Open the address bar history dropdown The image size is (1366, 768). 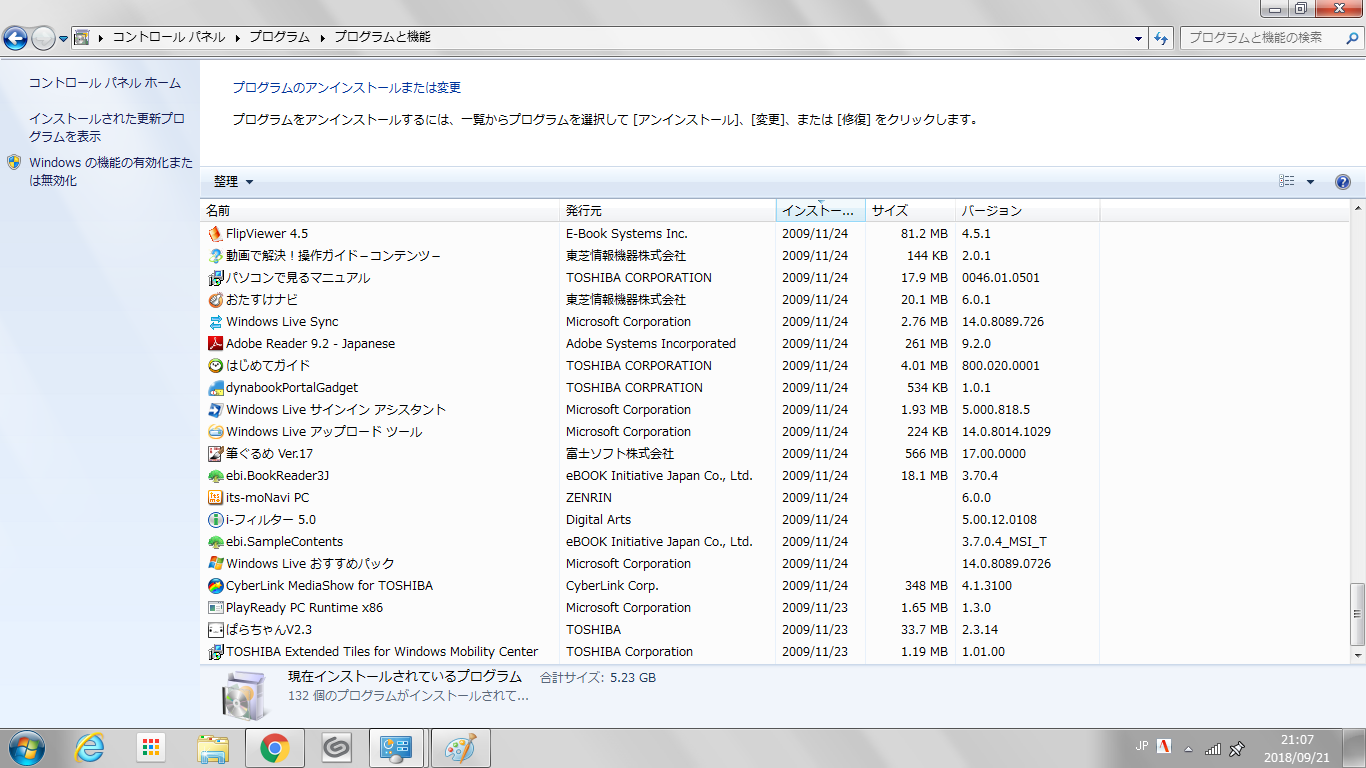tap(1139, 38)
